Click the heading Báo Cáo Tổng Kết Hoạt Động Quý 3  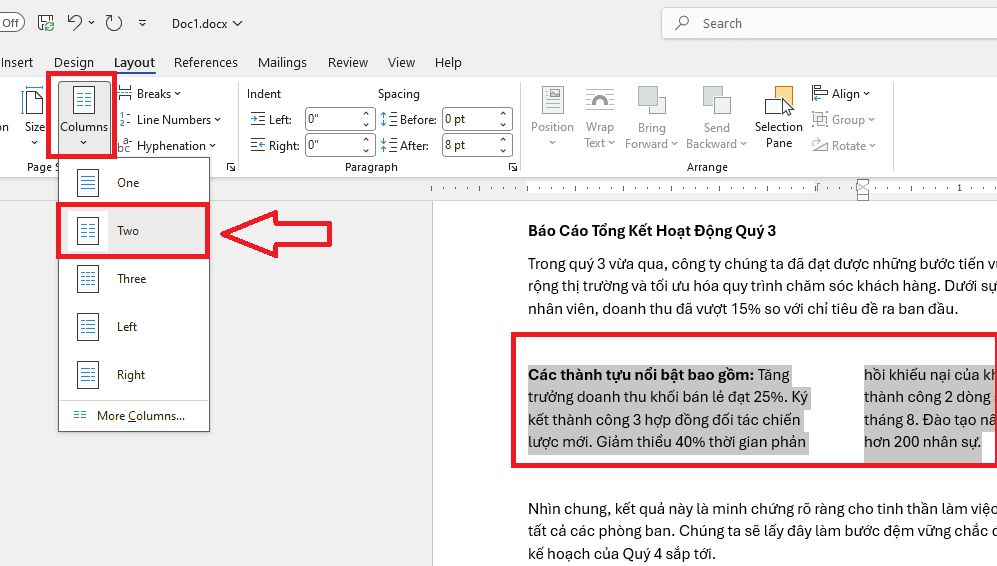click(652, 231)
